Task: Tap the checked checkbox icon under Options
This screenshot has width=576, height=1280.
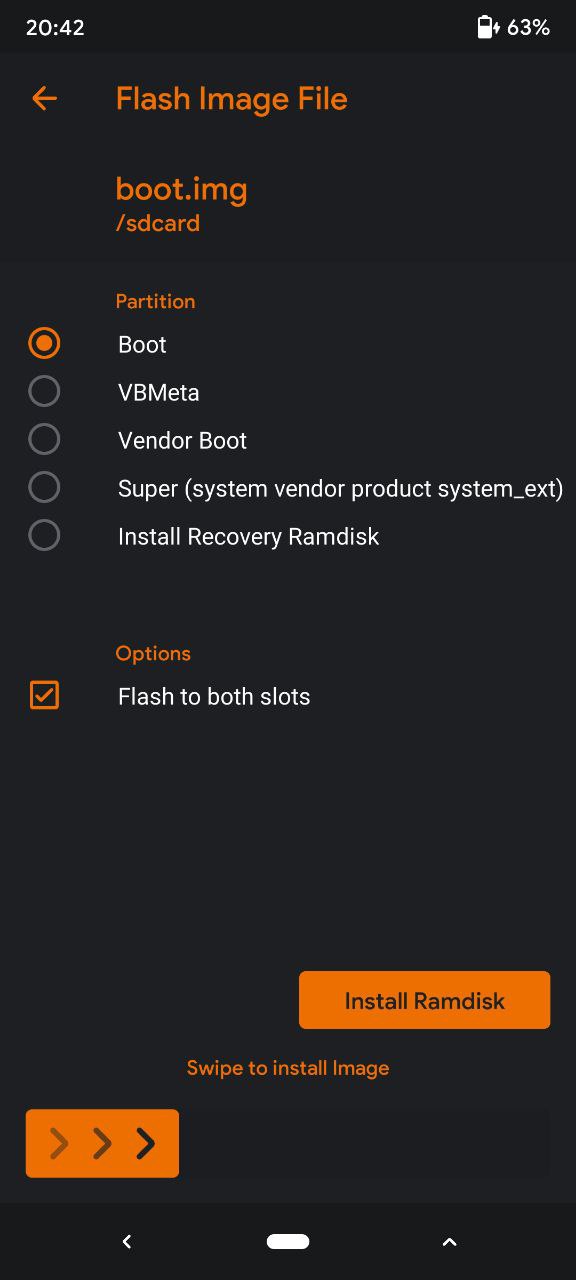Action: pos(44,695)
